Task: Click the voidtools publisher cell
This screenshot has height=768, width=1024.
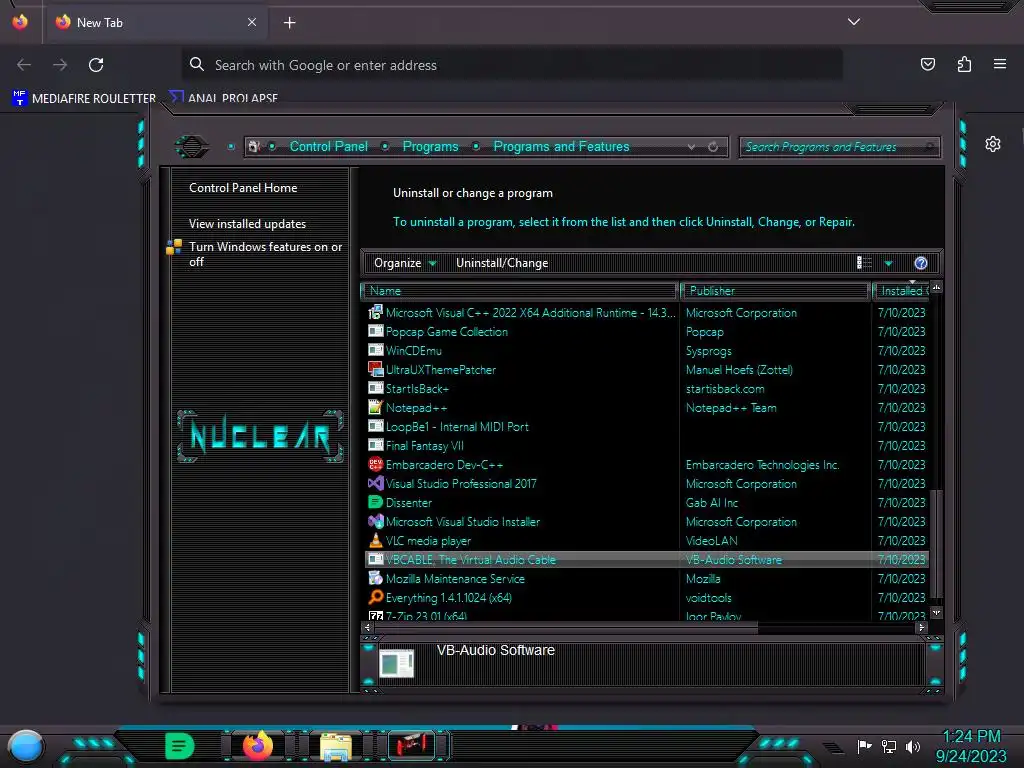Action: [x=709, y=598]
